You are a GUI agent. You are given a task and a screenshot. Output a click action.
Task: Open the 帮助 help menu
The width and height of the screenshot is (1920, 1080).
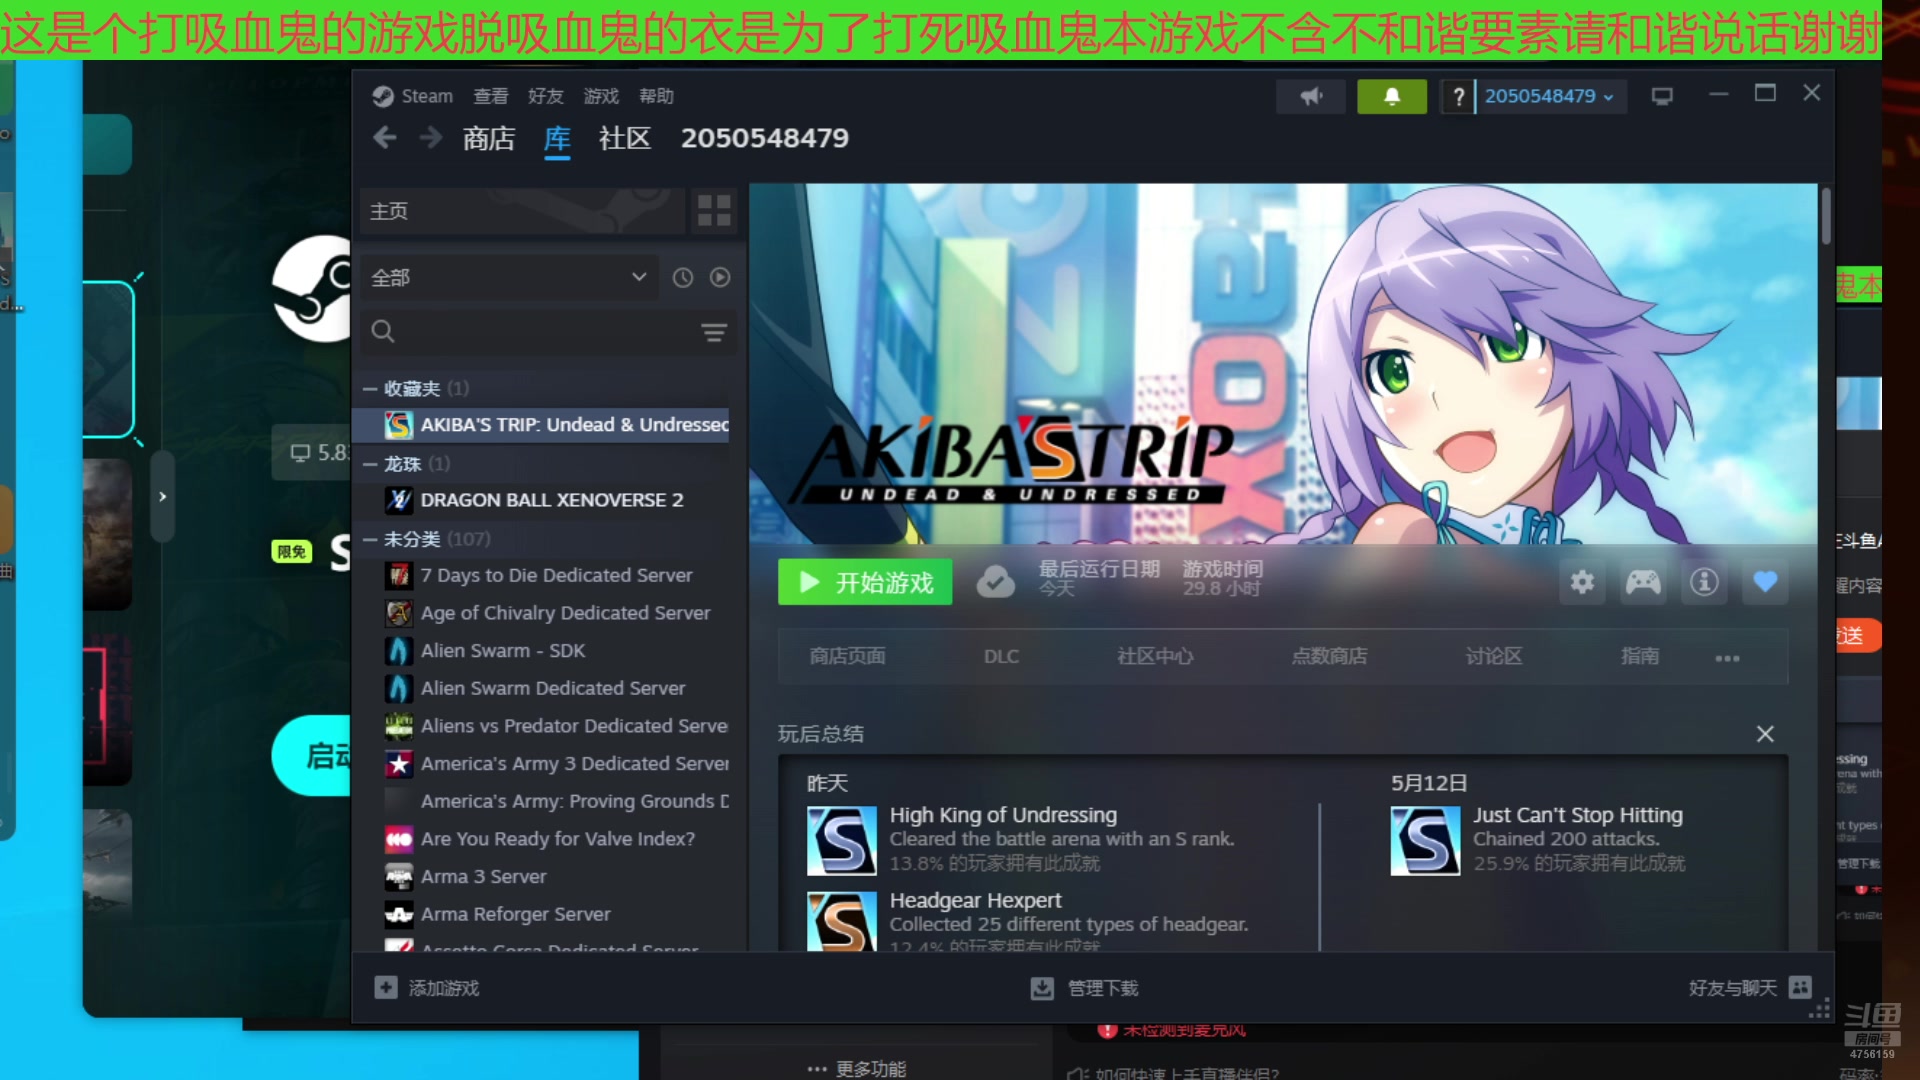656,96
